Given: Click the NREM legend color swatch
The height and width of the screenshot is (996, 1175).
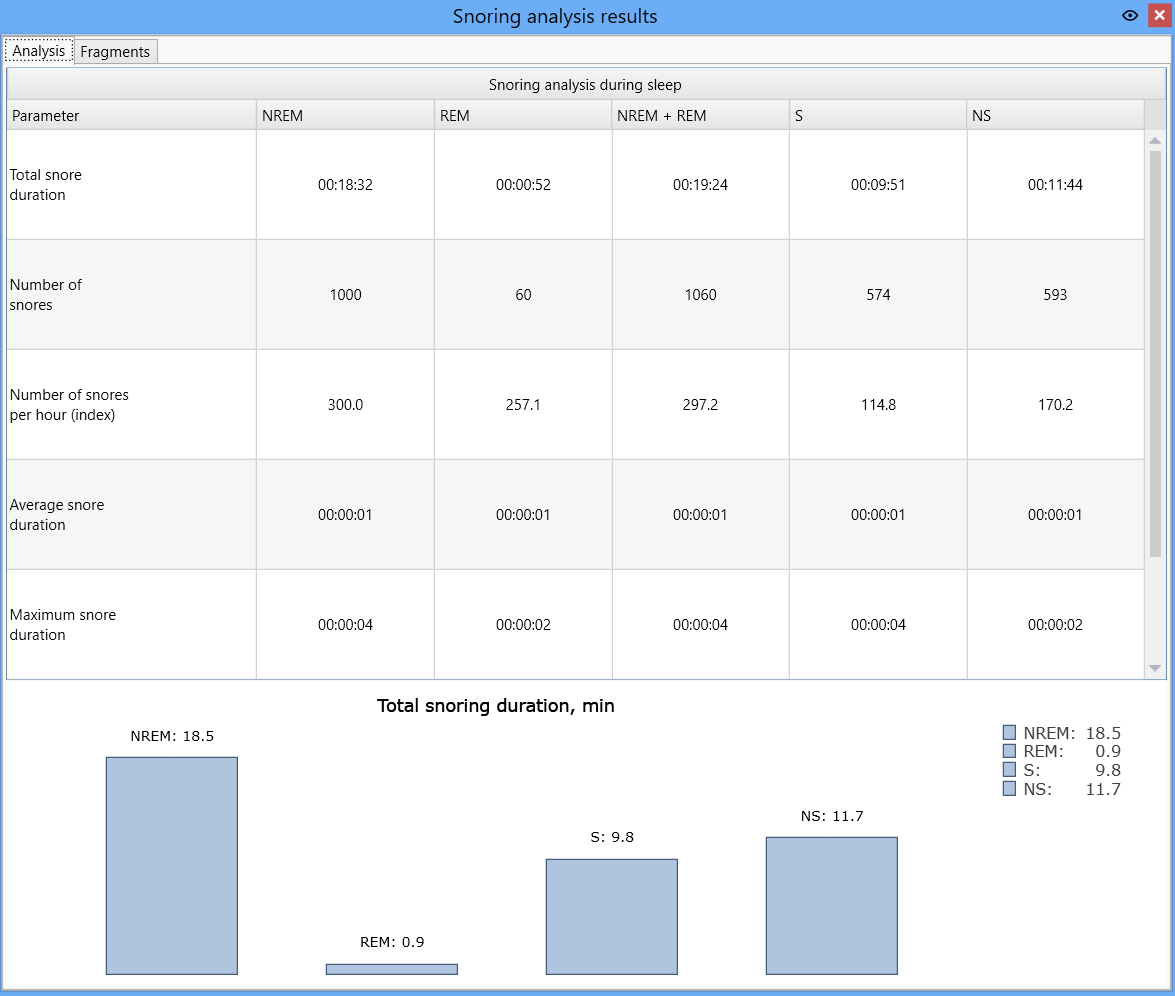Looking at the screenshot, I should click(1009, 732).
